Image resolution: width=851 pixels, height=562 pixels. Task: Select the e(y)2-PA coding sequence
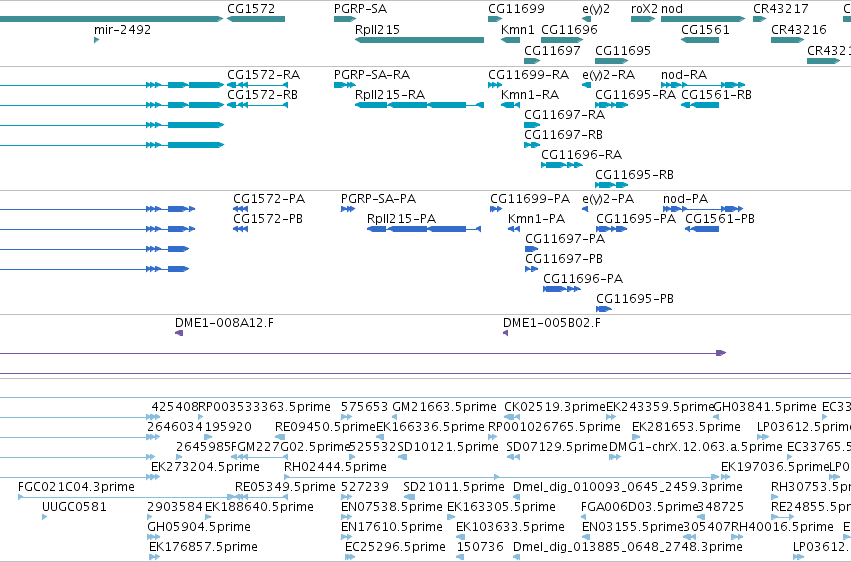tap(585, 209)
